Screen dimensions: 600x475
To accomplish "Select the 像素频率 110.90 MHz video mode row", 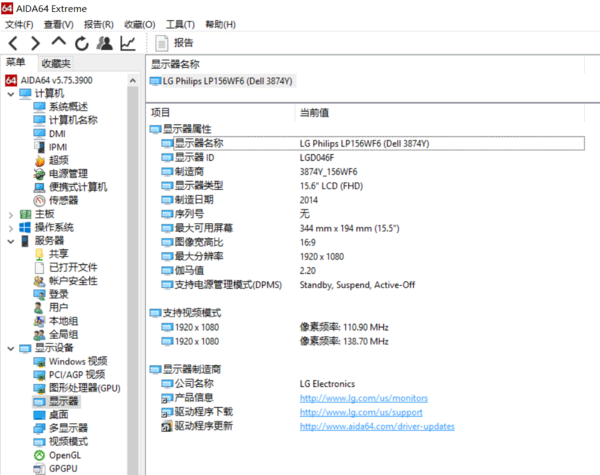I will pyautogui.click(x=373, y=327).
